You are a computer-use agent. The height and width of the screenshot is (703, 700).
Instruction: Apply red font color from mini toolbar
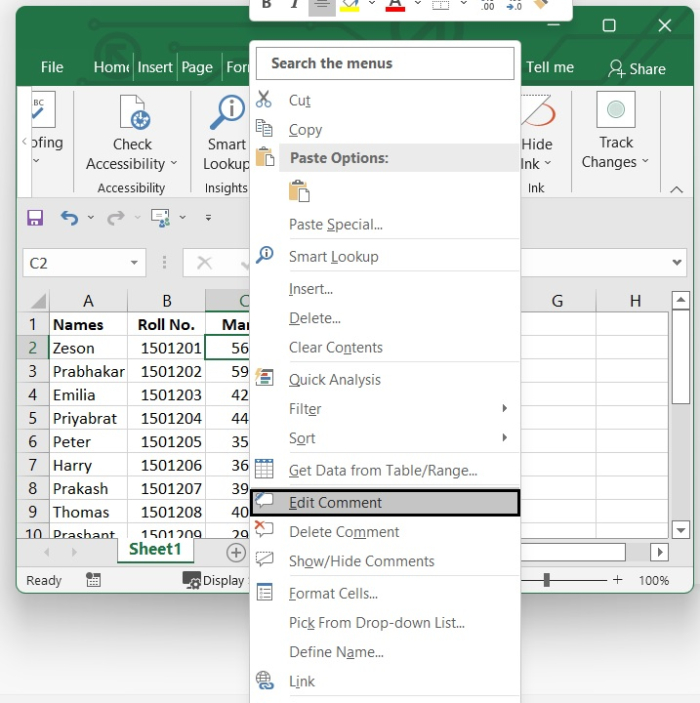coord(395,5)
